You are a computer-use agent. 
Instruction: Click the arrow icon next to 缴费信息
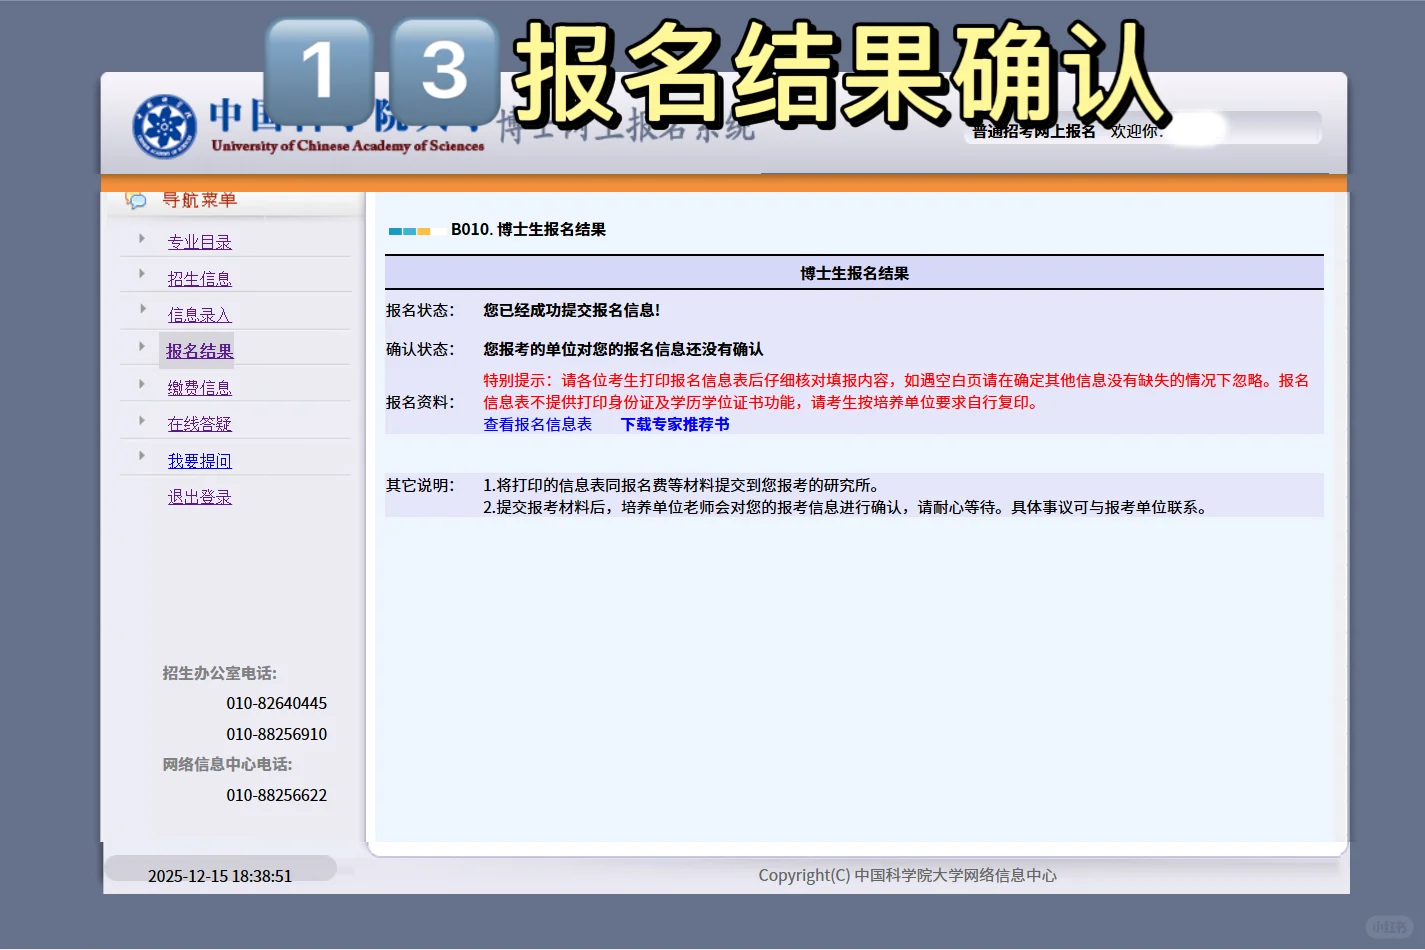tap(143, 383)
